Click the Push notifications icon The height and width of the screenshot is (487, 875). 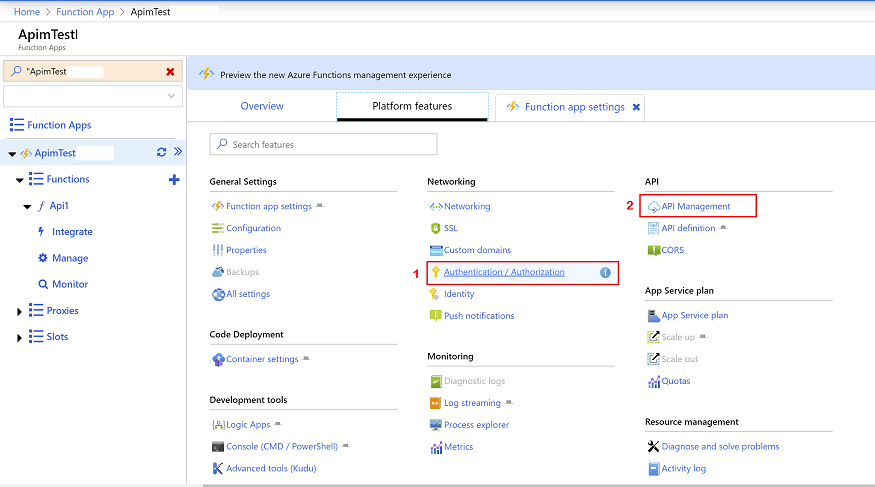(436, 316)
